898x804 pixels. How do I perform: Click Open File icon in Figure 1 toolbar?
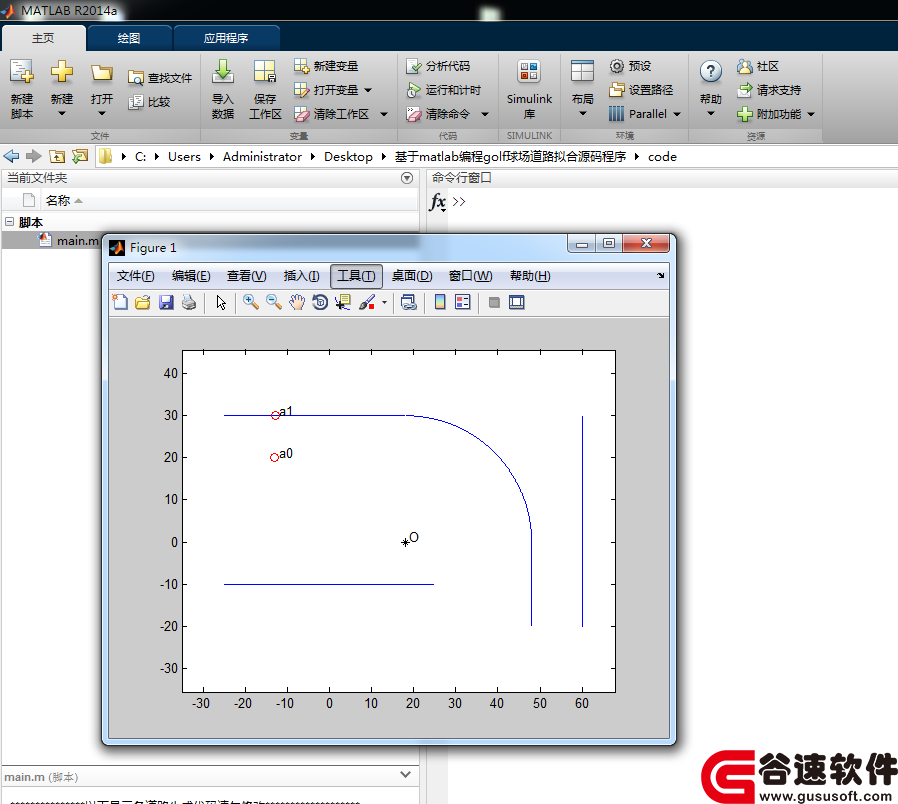(143, 302)
